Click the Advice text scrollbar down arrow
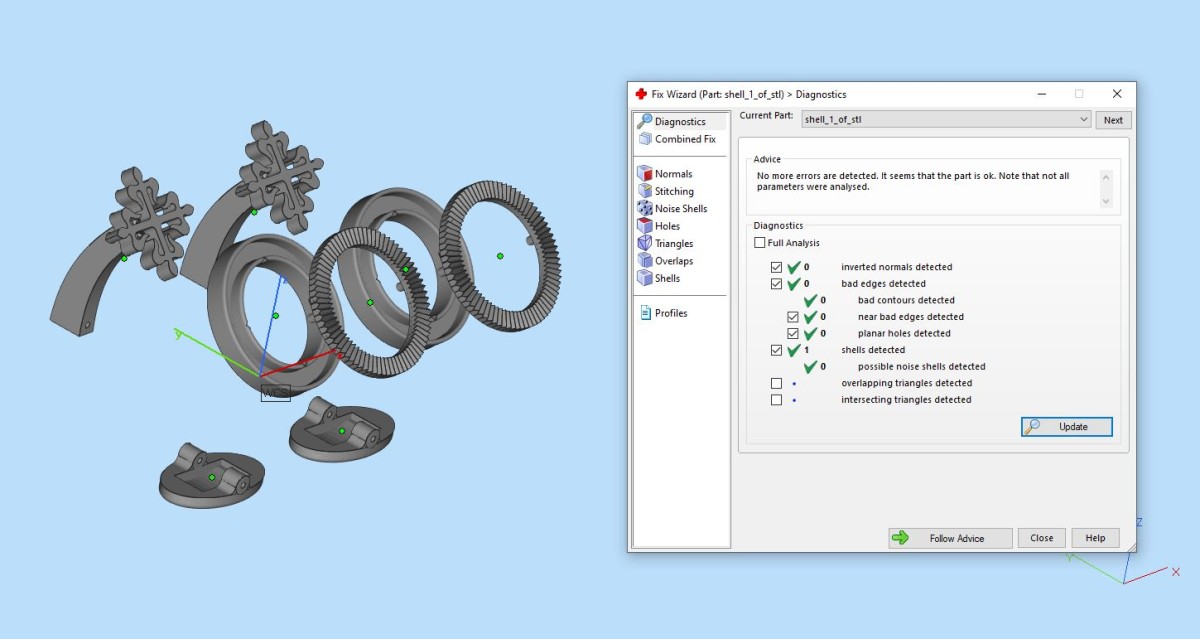Screen dimensions: 1200x639 (x=1105, y=201)
